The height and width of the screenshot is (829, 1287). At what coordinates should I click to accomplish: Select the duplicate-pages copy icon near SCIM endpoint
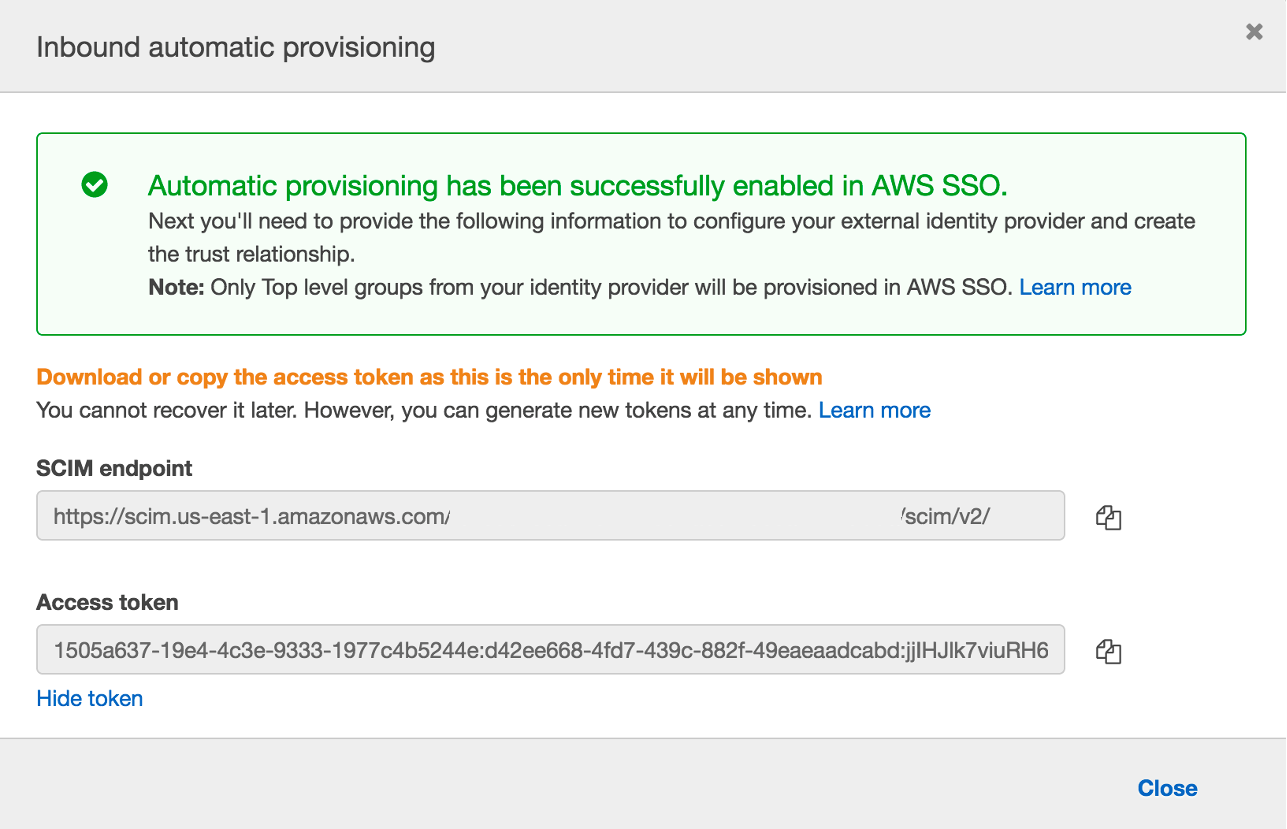[x=1108, y=517]
